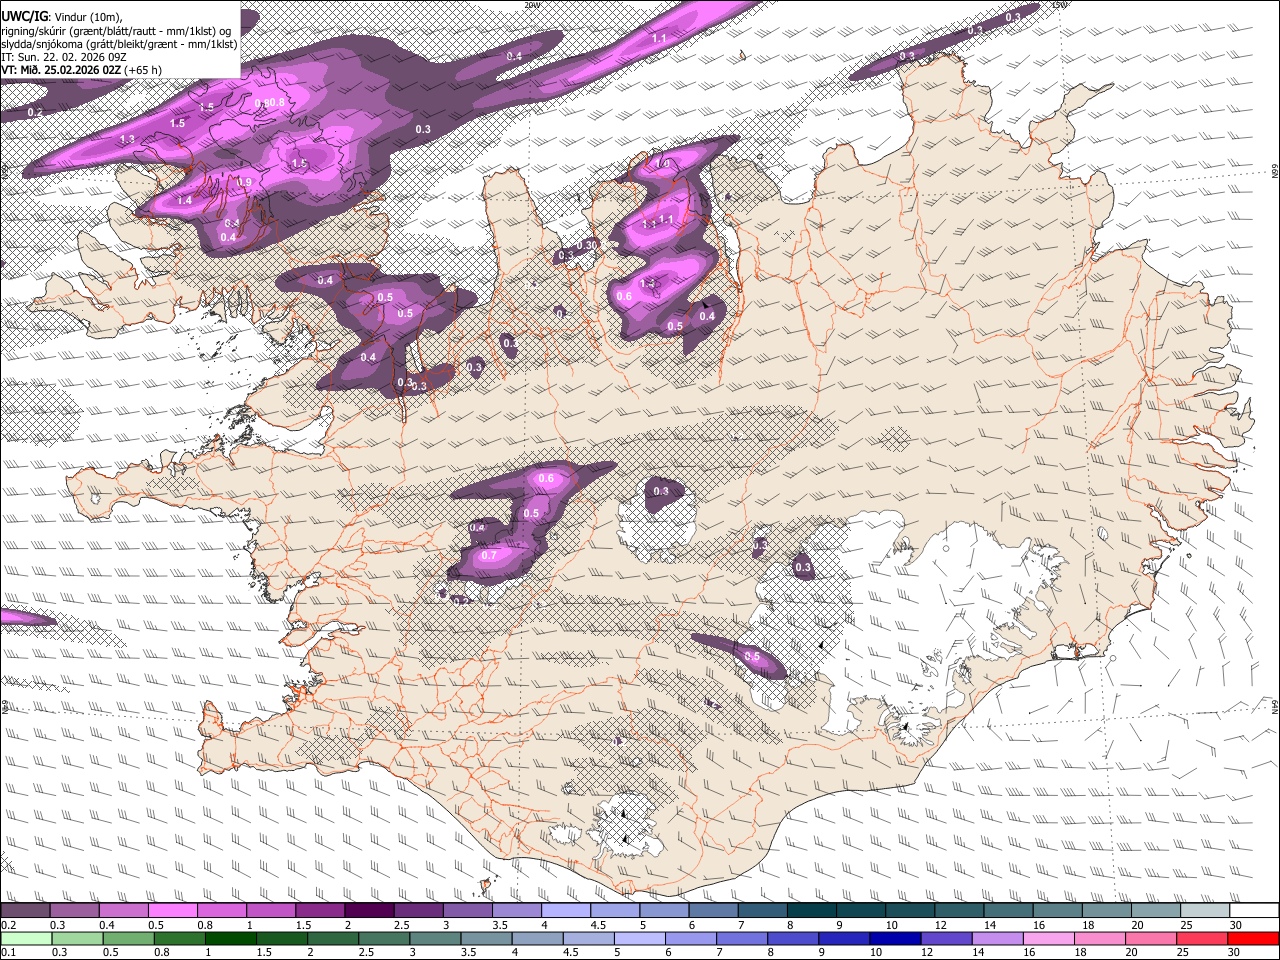Click the dark teal 8–9 snow legend swatch
This screenshot has height=960, width=1280.
[810, 910]
